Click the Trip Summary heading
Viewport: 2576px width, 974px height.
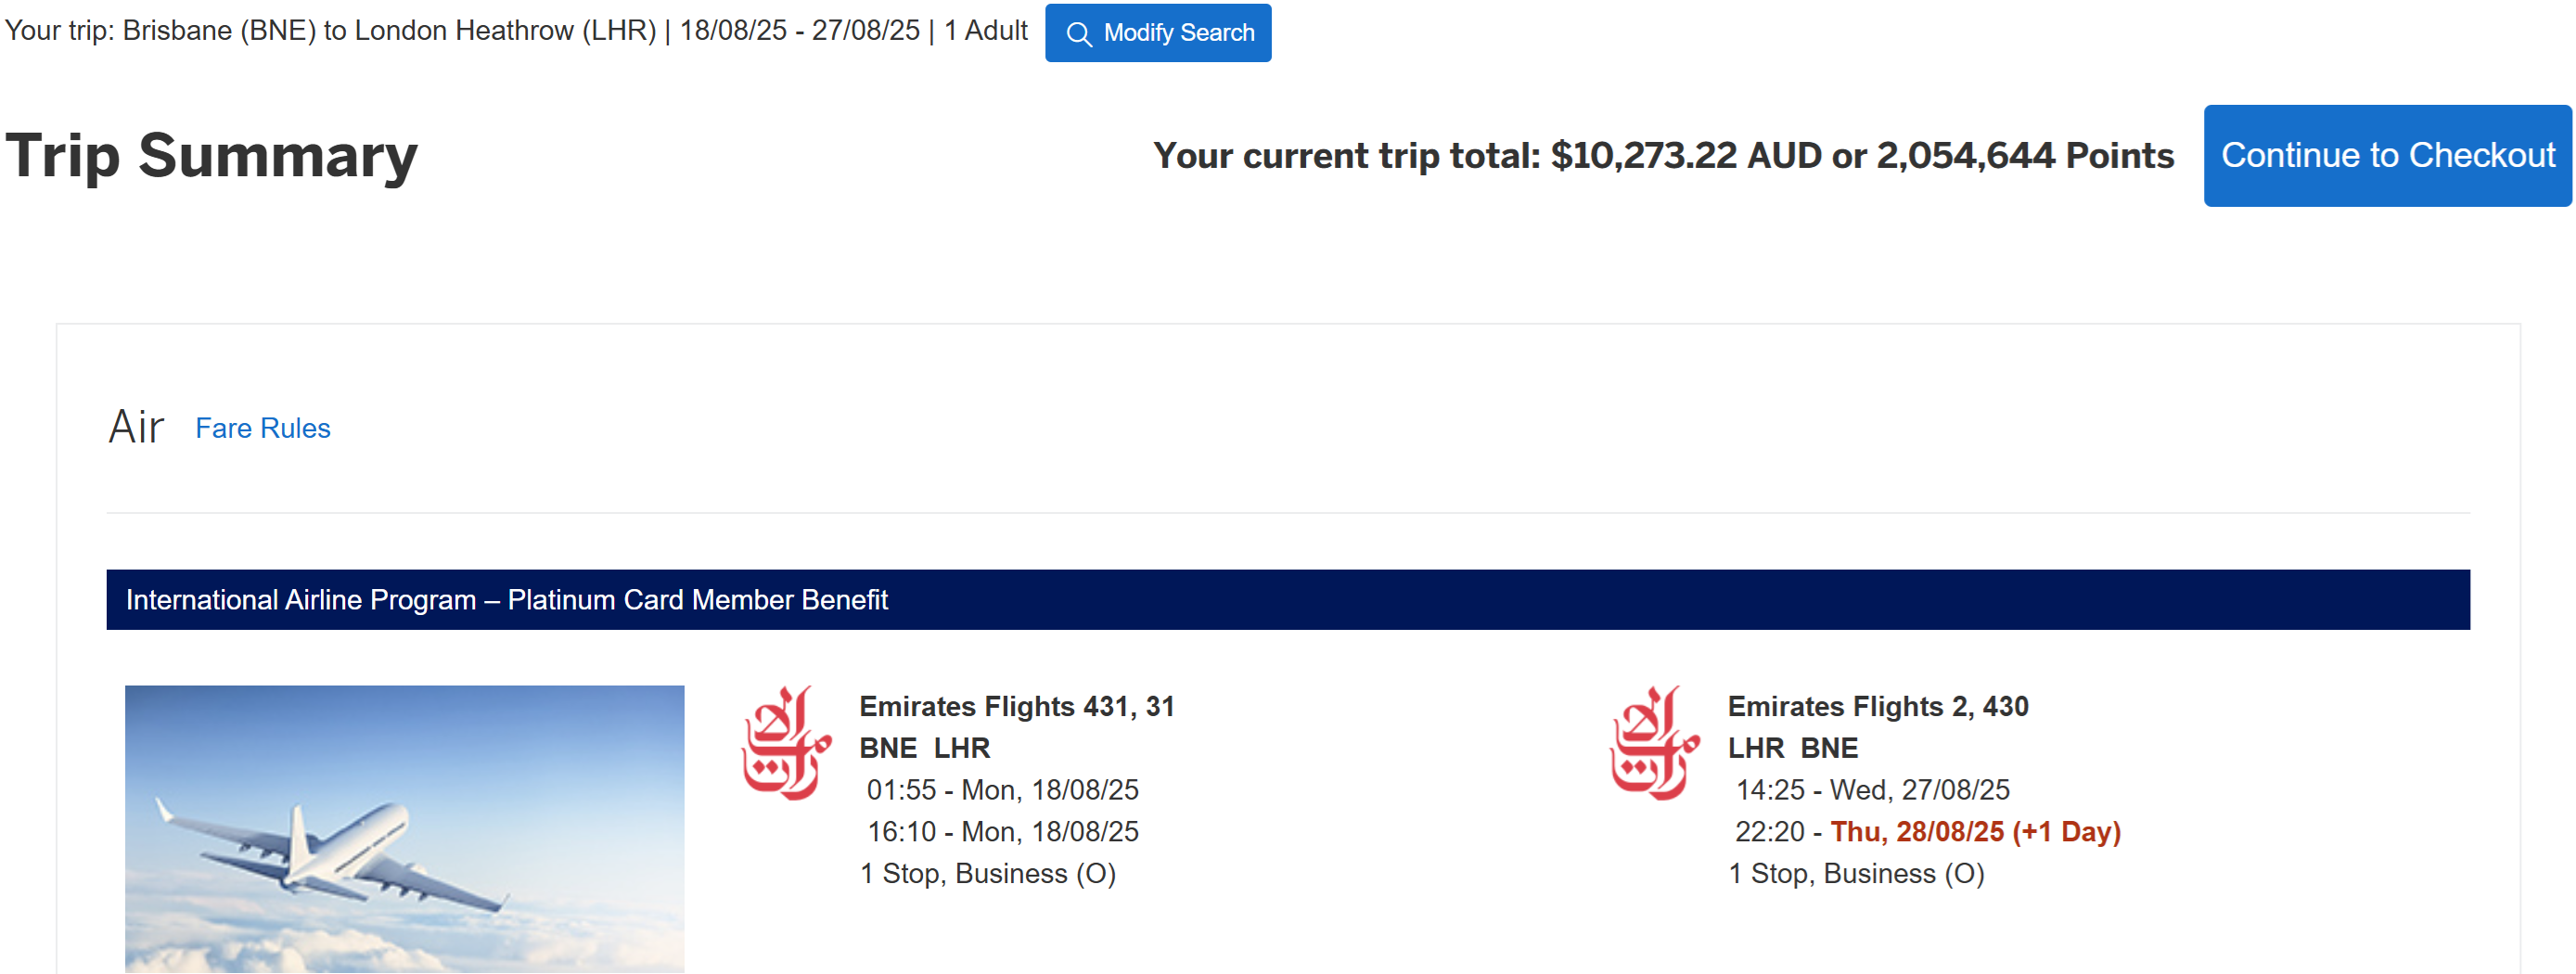[212, 157]
